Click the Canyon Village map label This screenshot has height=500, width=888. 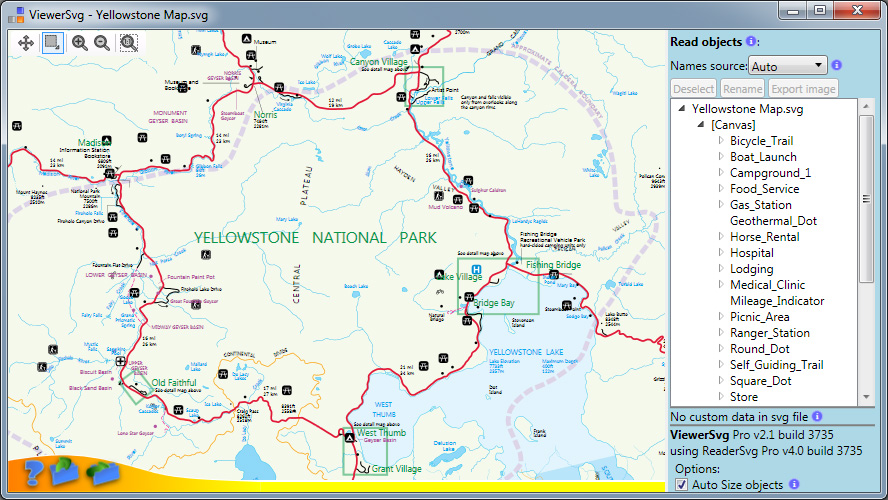point(379,61)
